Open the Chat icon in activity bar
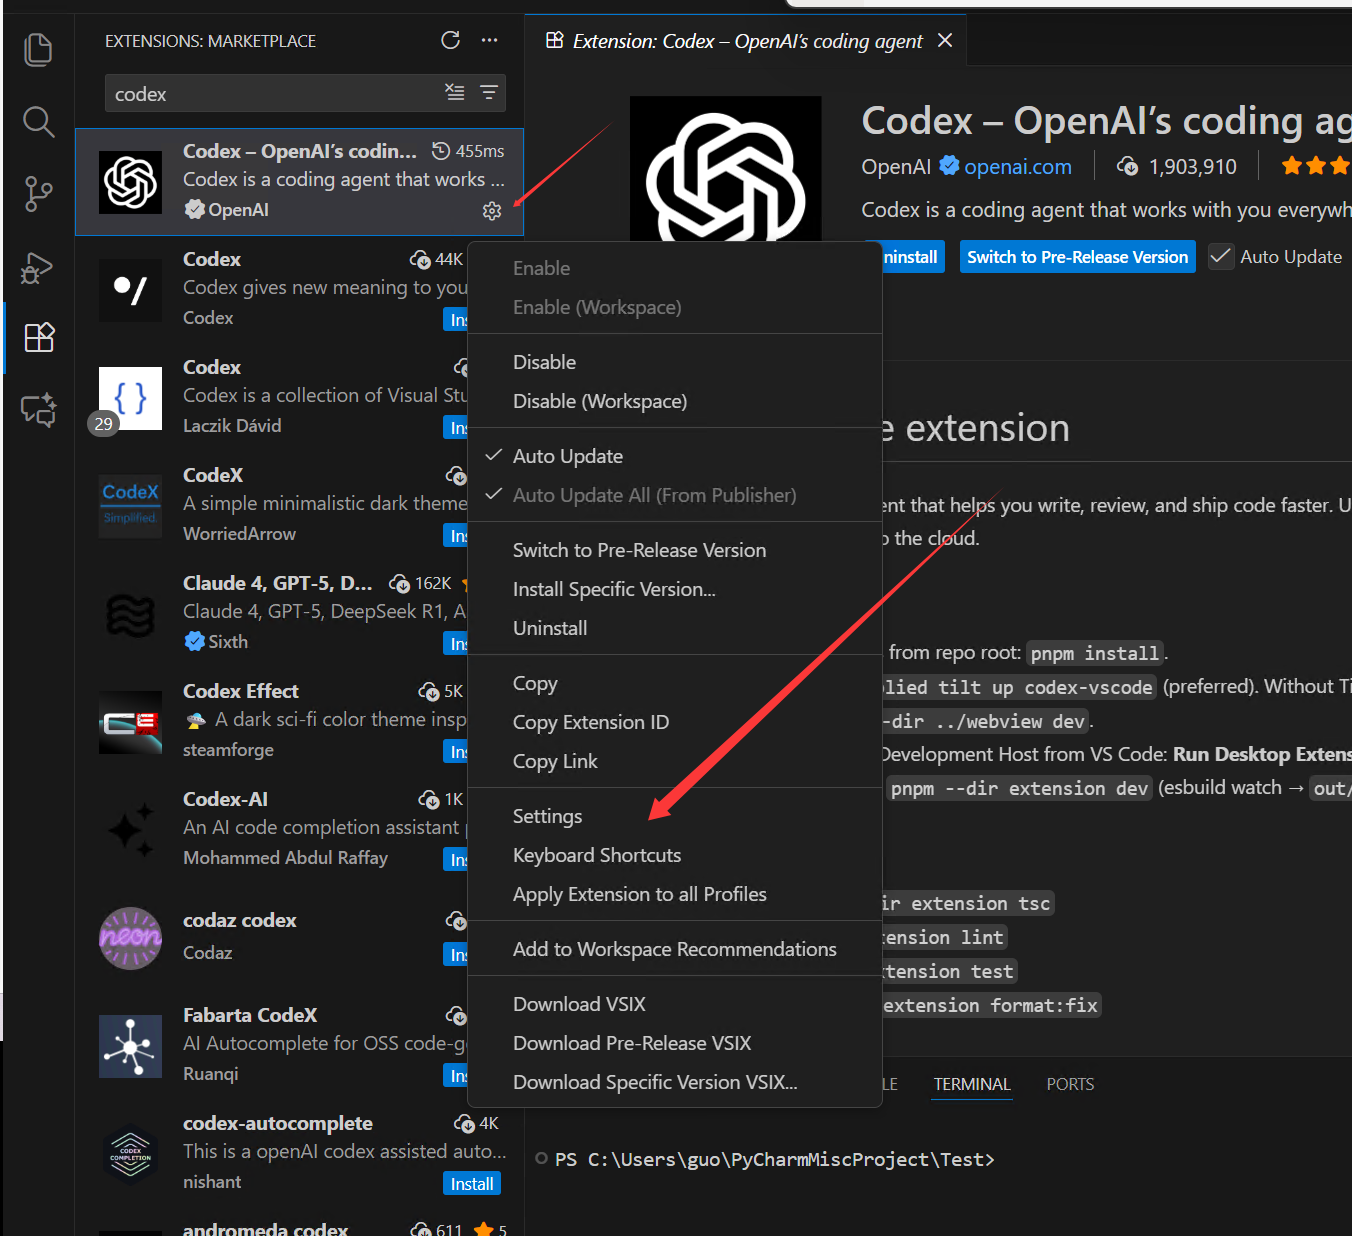Image resolution: width=1352 pixels, height=1236 pixels. coord(38,410)
